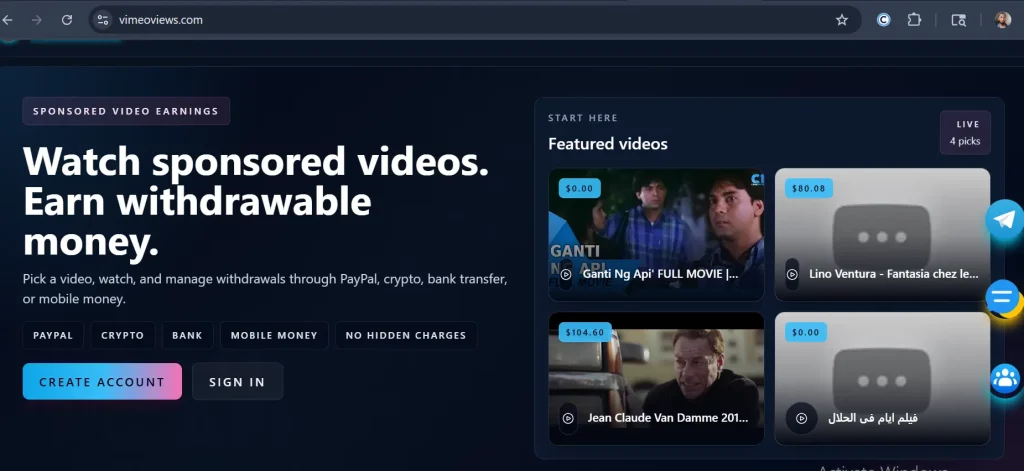Click the $80.08 price label
Image resolution: width=1024 pixels, height=471 pixels.
click(x=808, y=188)
